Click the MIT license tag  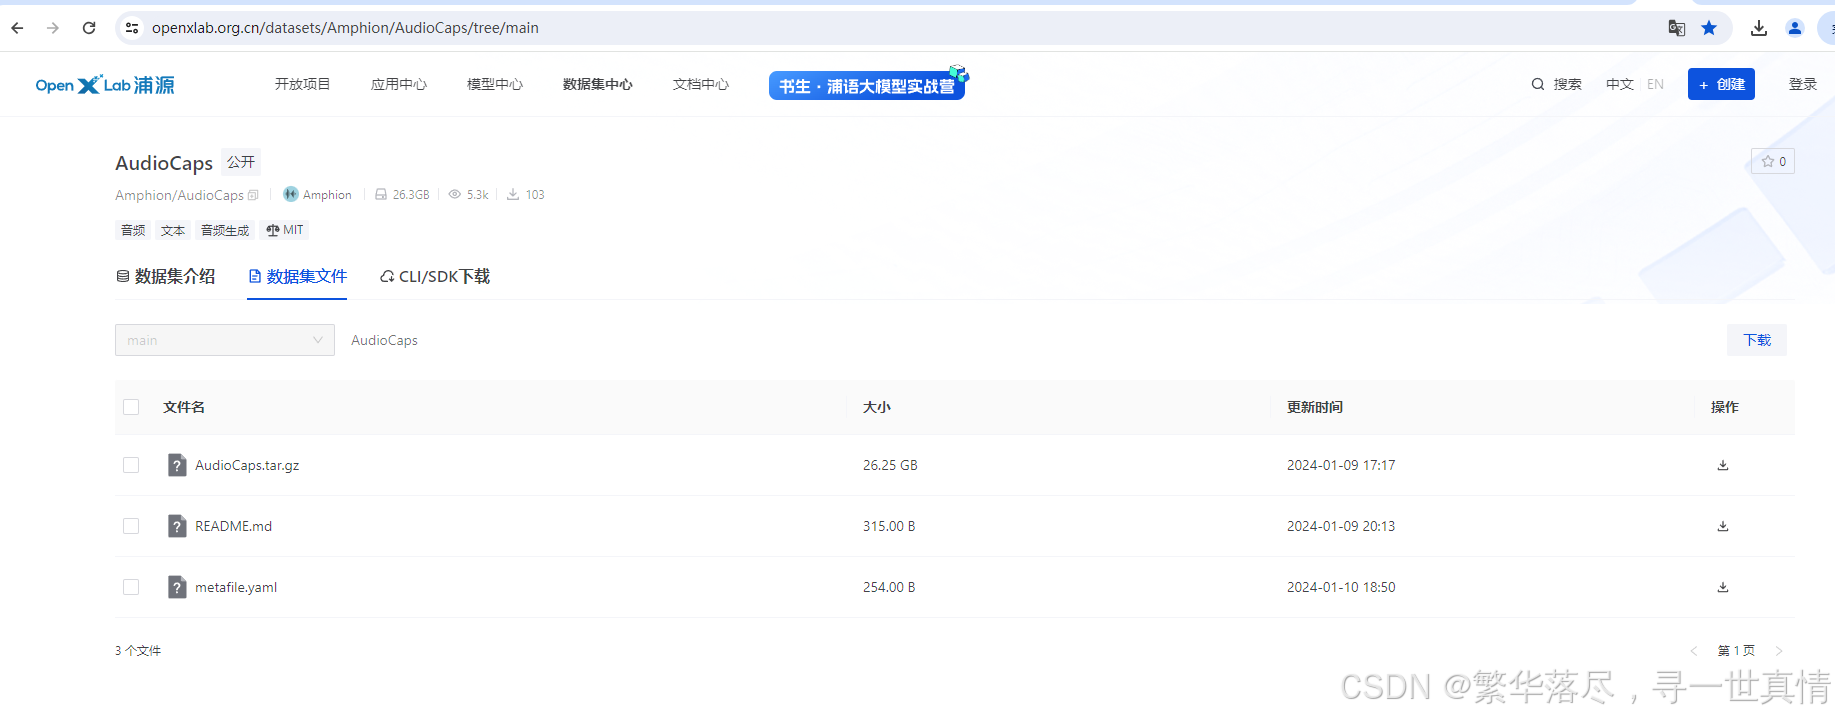285,230
